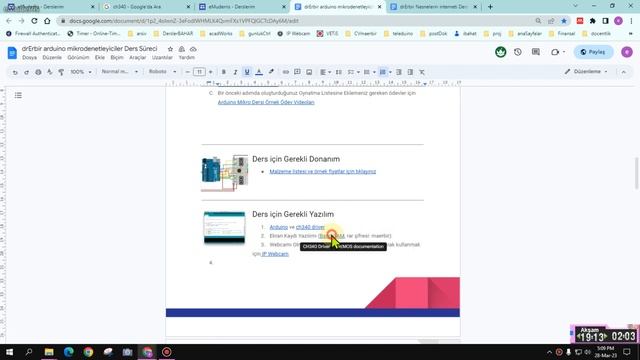Open the Dosya menu

pyautogui.click(x=29, y=58)
